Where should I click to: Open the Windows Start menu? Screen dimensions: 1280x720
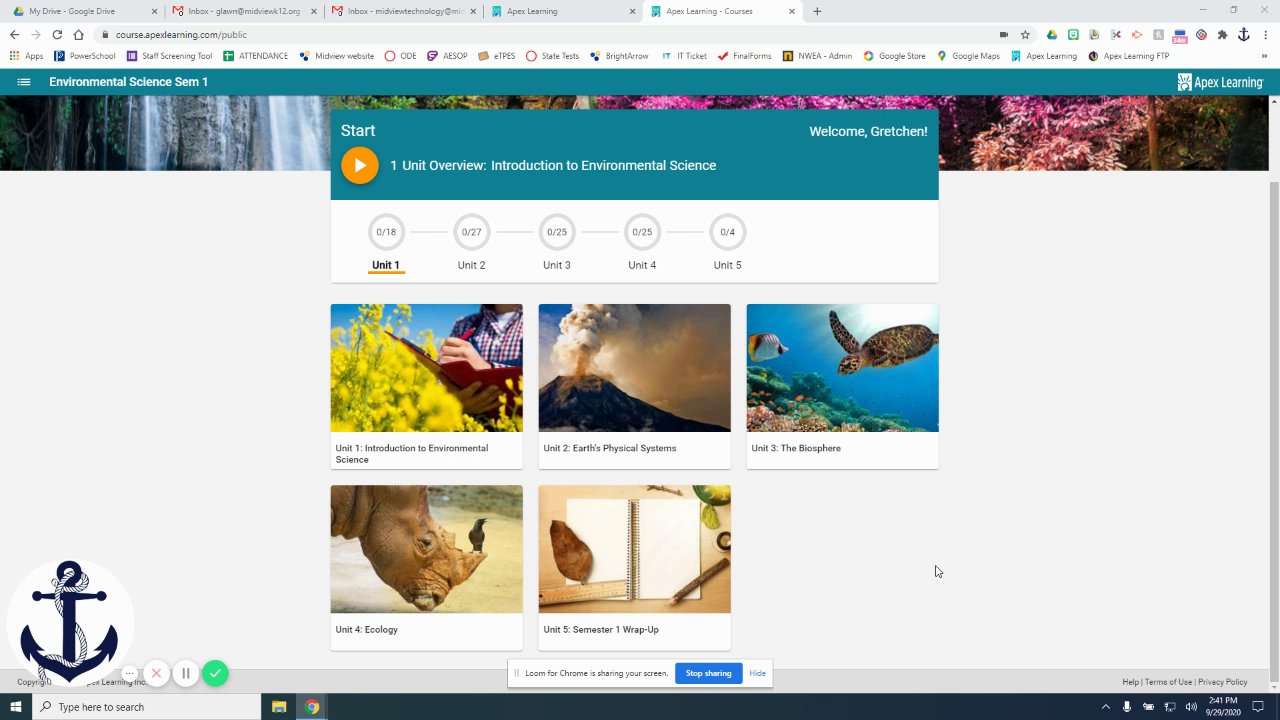pos(15,707)
